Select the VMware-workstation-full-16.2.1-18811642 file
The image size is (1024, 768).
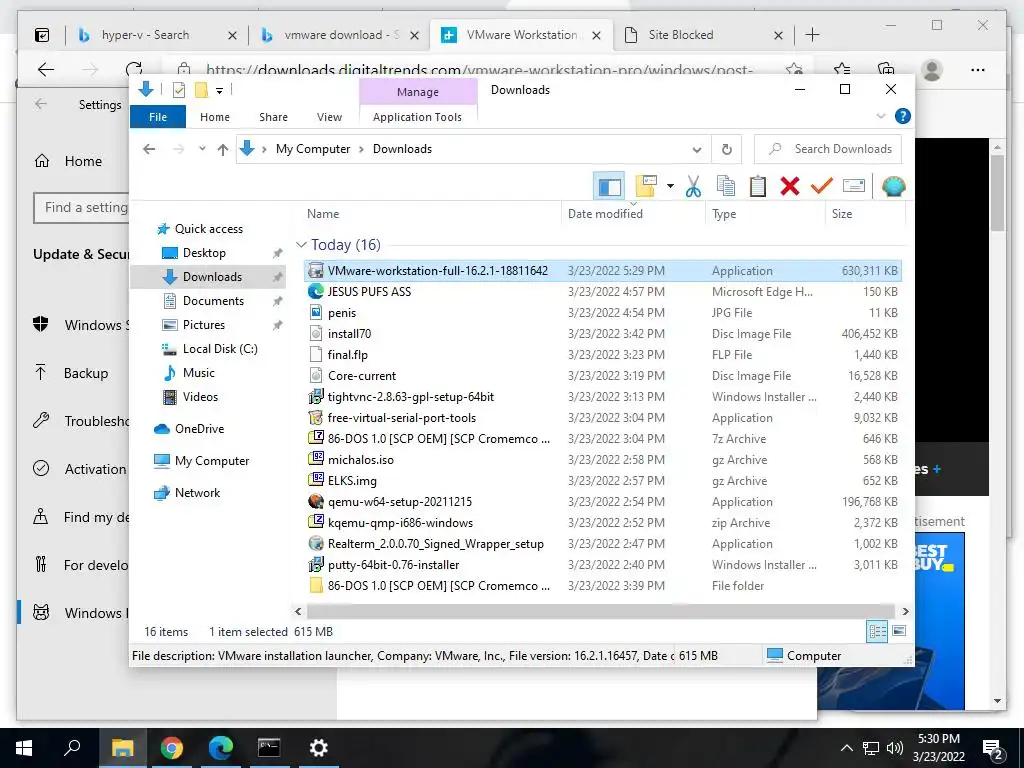coord(603,271)
